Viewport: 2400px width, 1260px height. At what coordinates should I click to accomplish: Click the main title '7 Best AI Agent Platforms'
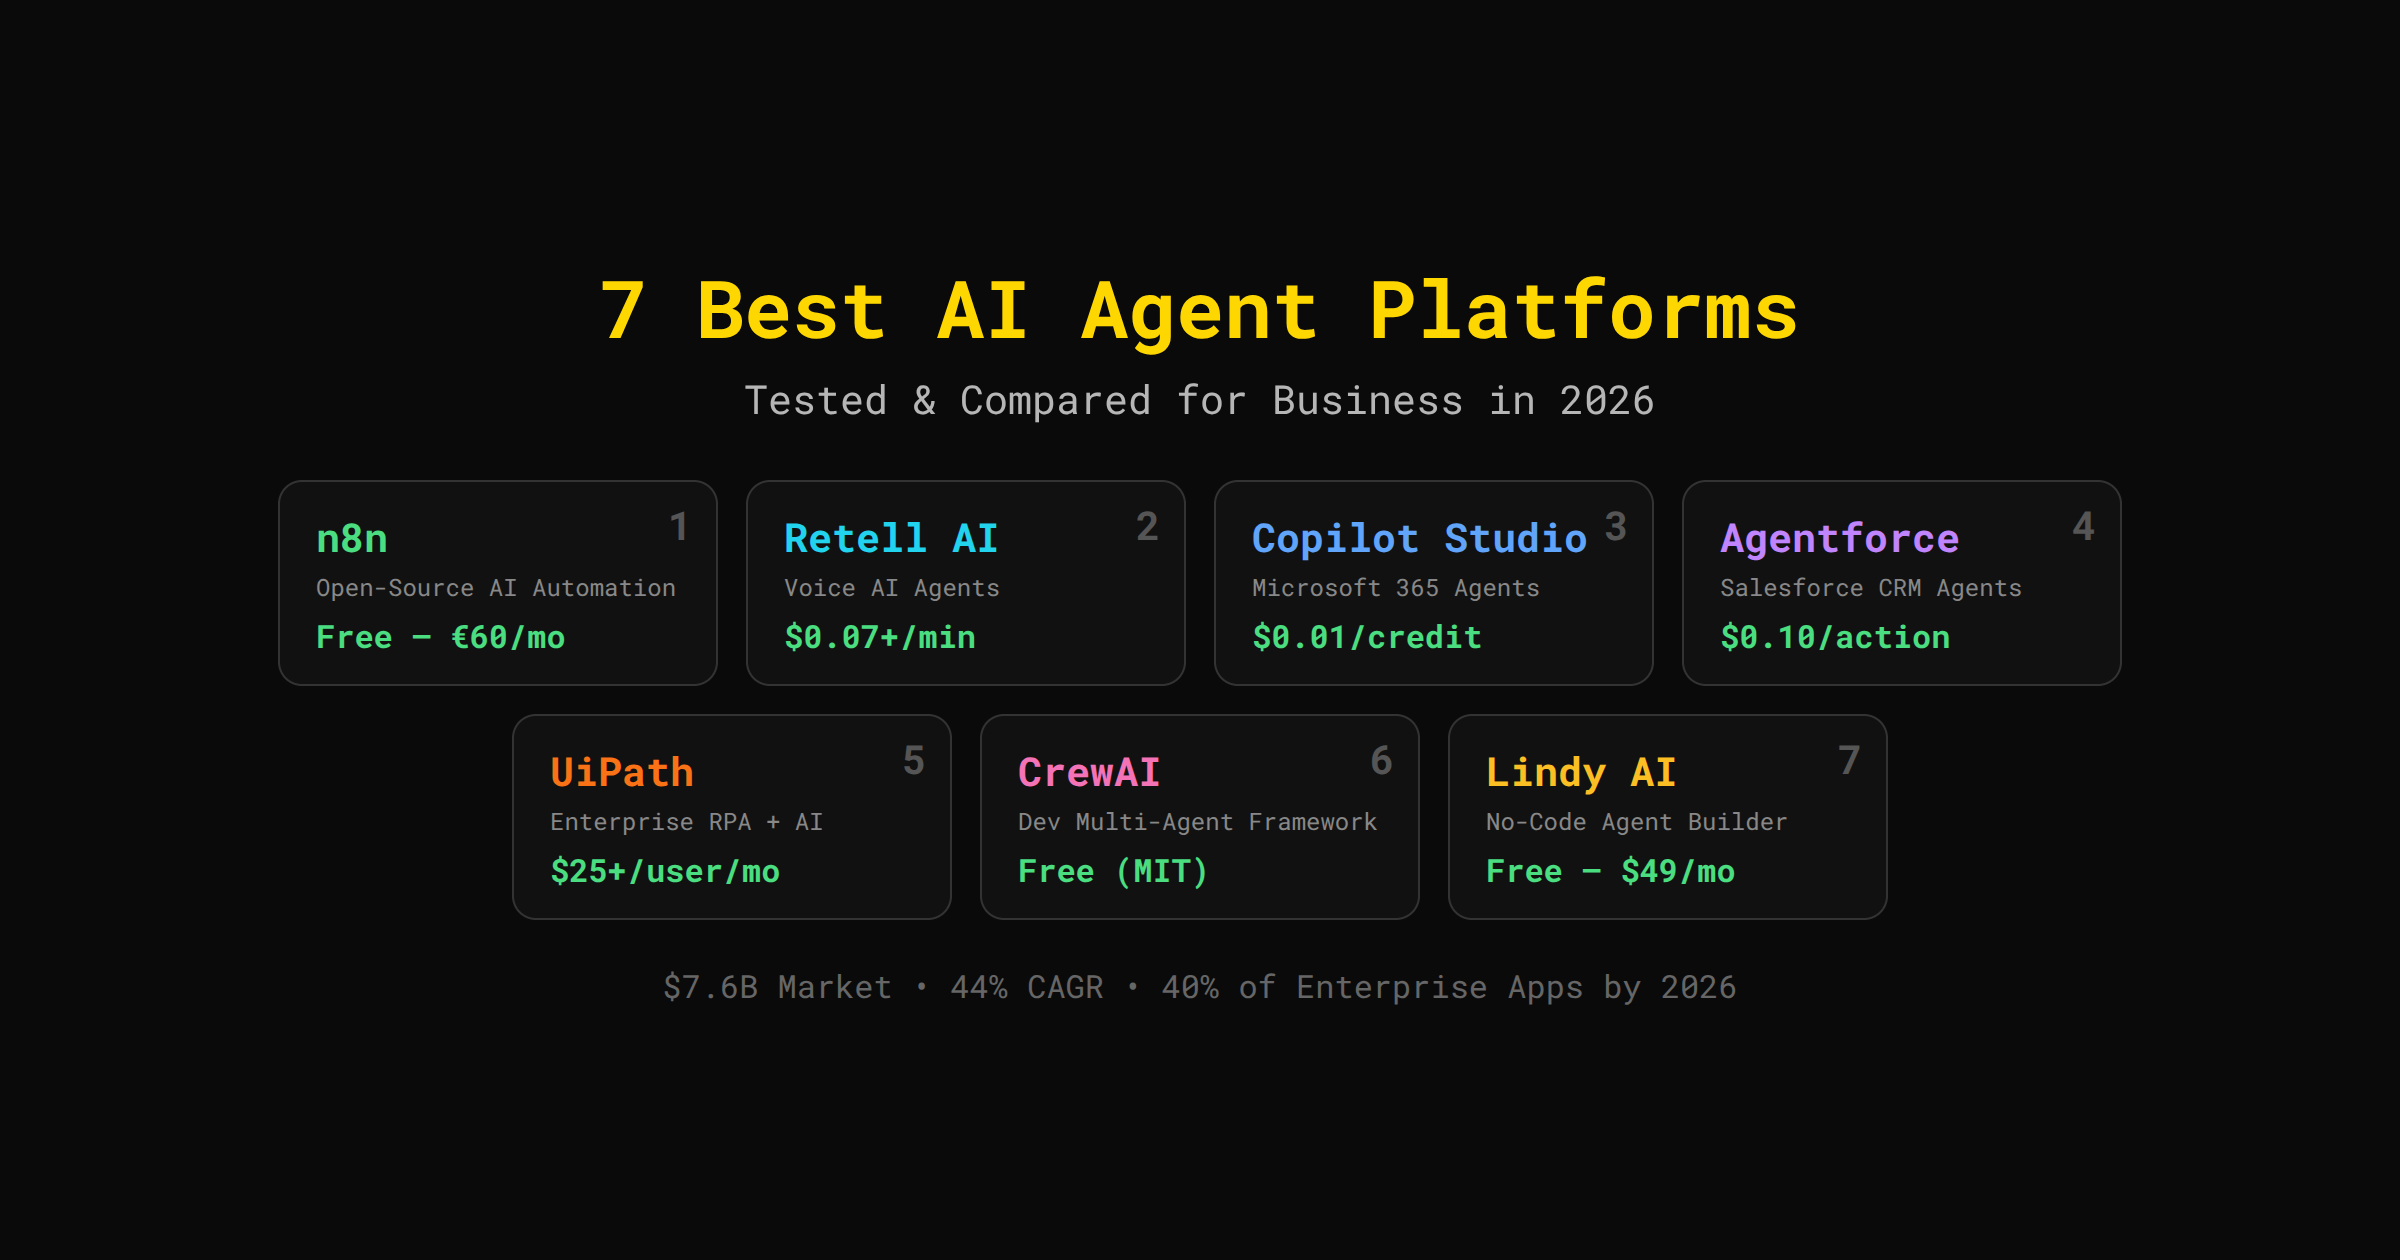point(1199,311)
